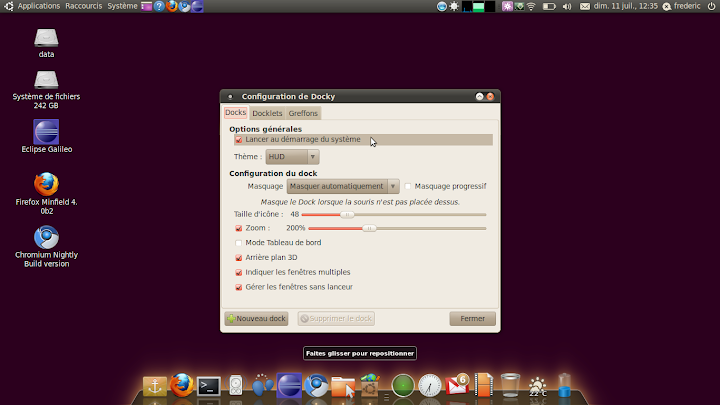The image size is (720, 405).
Task: Launch Firefox from the dock
Action: pyautogui.click(x=181, y=385)
